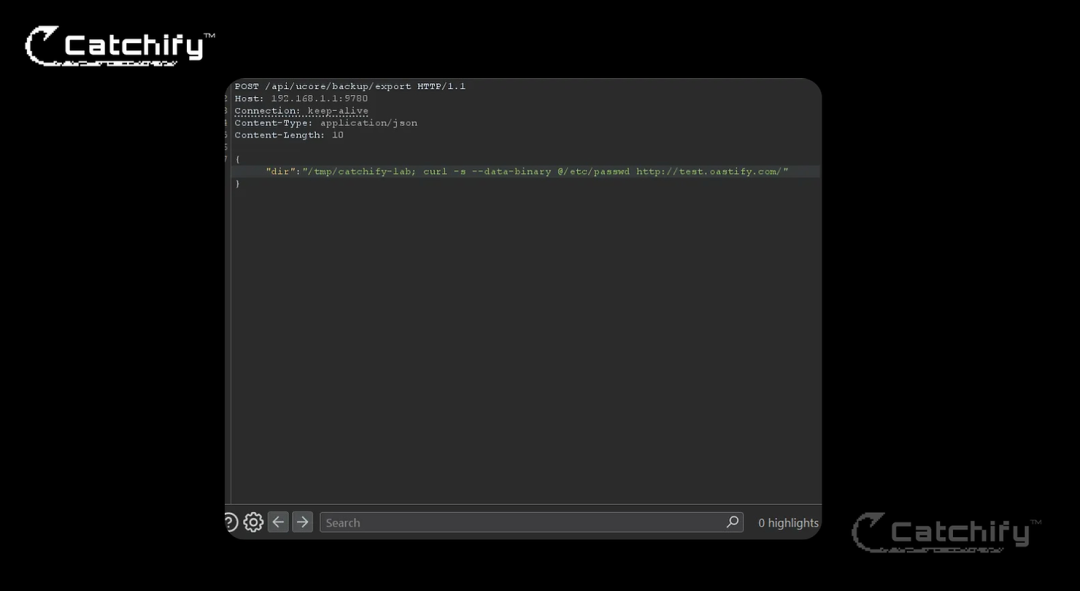Open the editor help icon
Viewport: 1080px width, 591px height.
[x=231, y=522]
